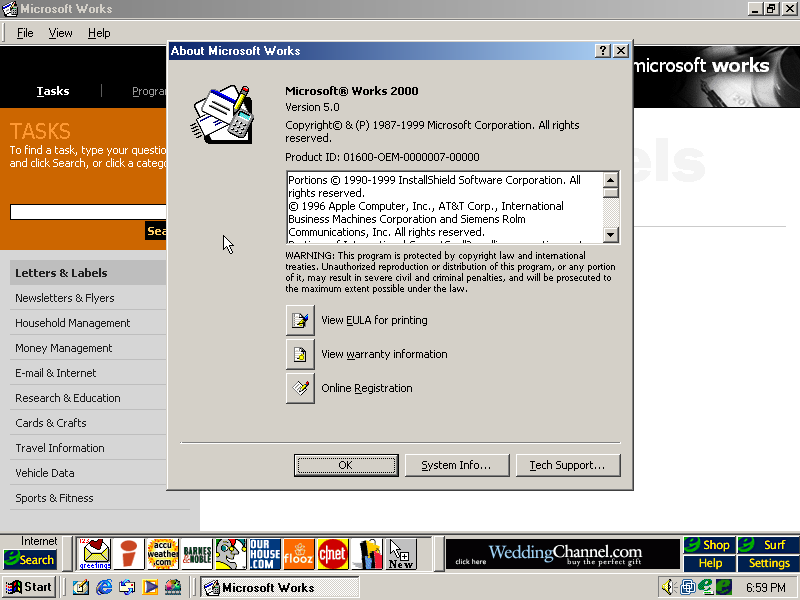Click the volume speaker tray icon
The height and width of the screenshot is (600, 800).
pyautogui.click(x=669, y=587)
